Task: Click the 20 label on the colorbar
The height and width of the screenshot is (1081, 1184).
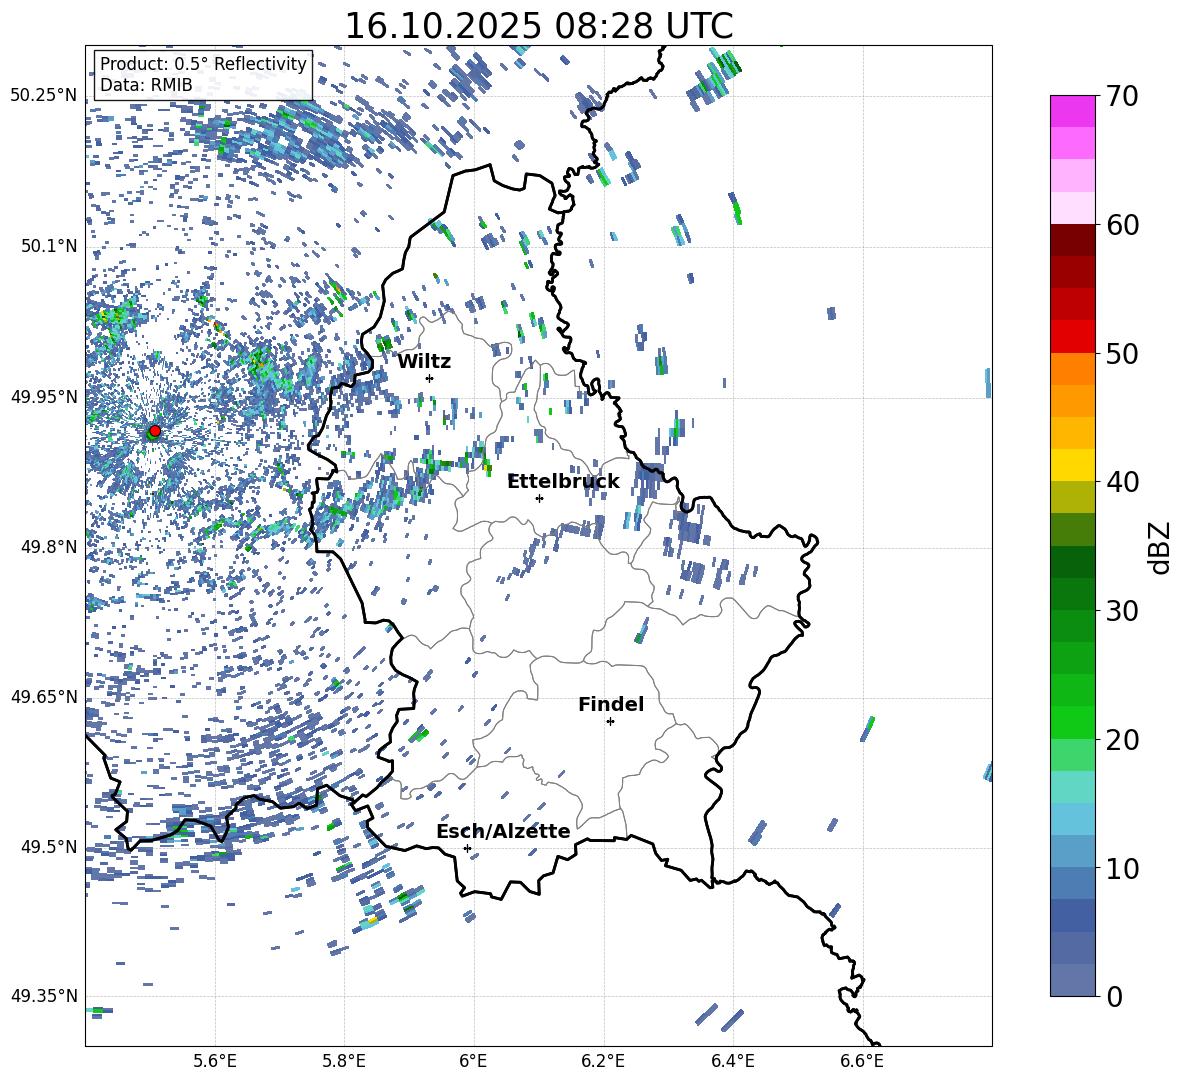Action: 1122,740
